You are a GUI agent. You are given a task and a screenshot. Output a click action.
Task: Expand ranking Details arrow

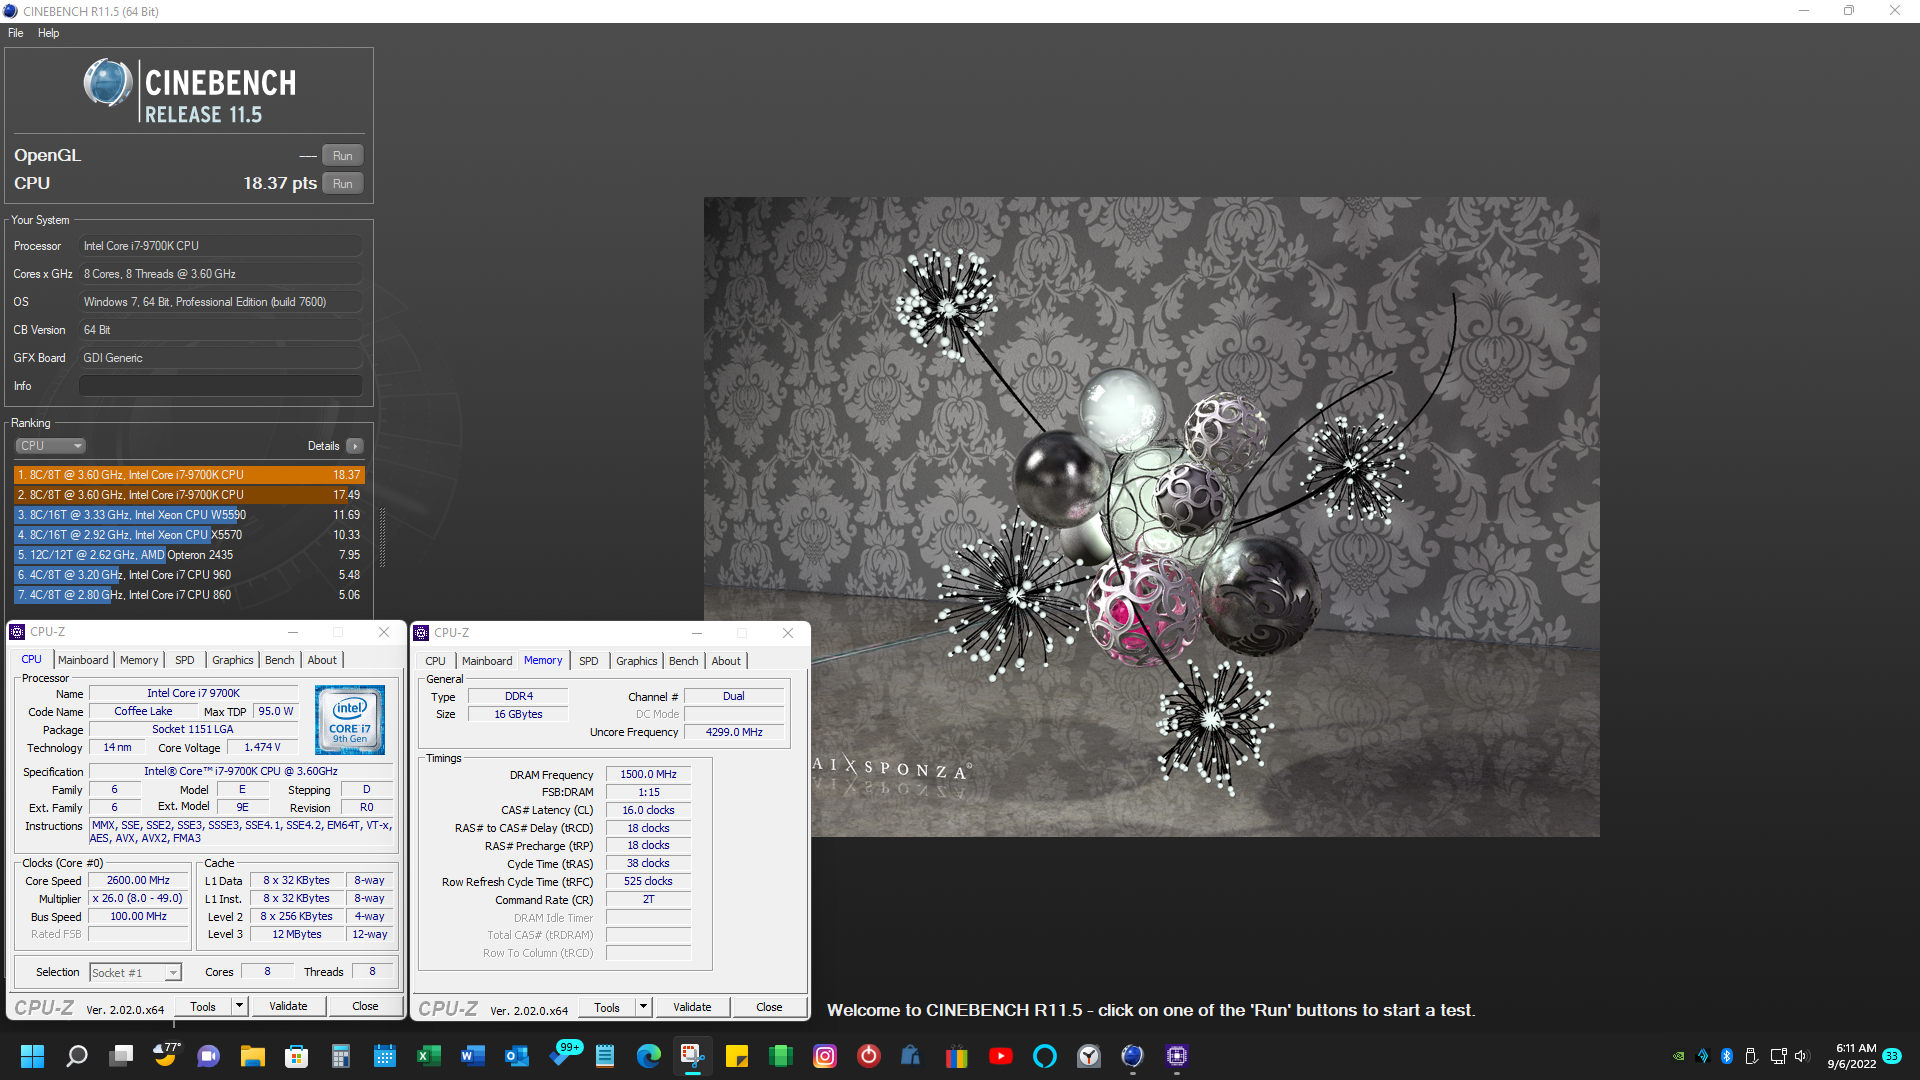click(355, 446)
